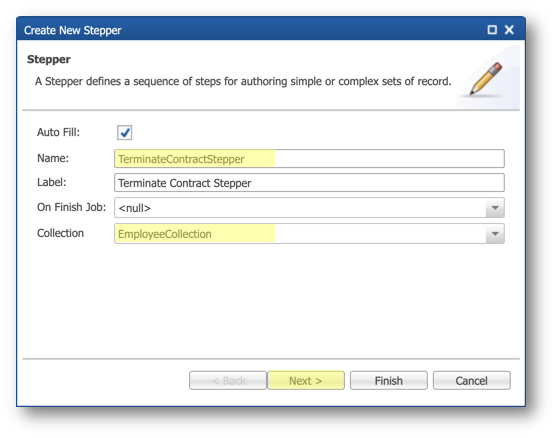Click the Stepper heading text
Screen dimensions: 557x438
[49, 59]
